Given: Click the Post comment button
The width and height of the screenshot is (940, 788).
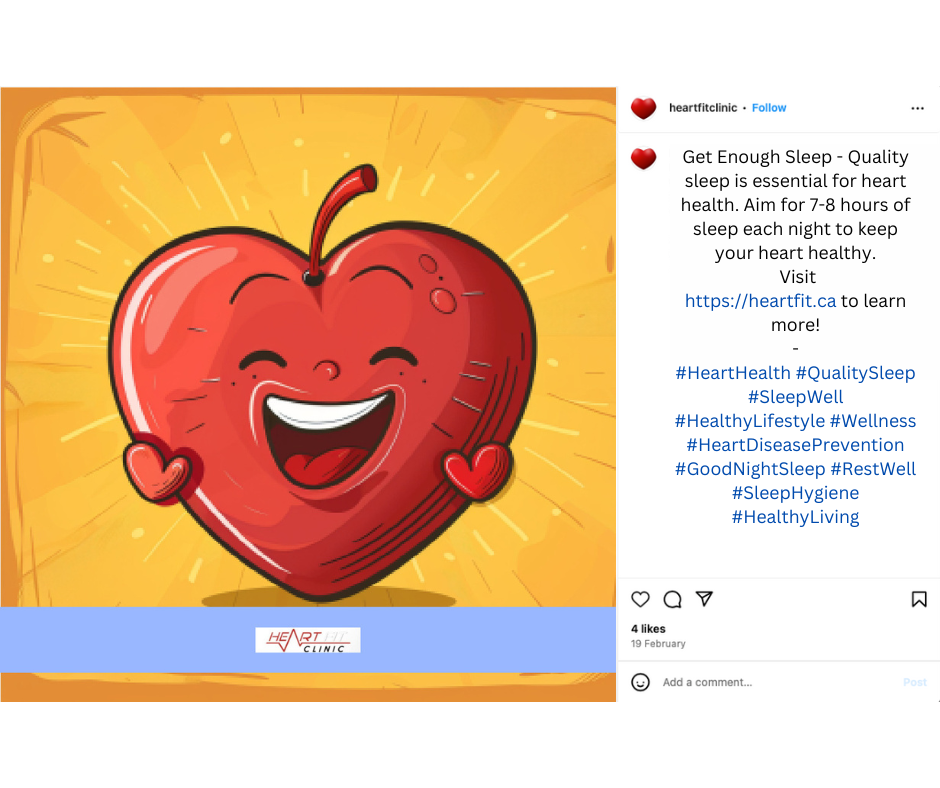Looking at the screenshot, I should pyautogui.click(x=915, y=682).
